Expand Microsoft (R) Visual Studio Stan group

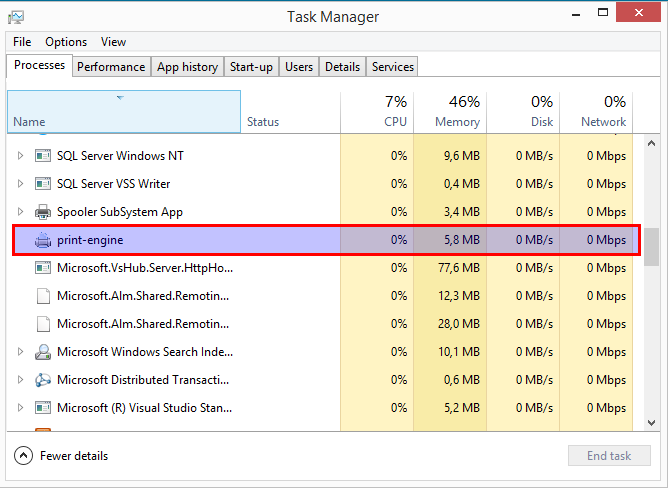[x=20, y=408]
